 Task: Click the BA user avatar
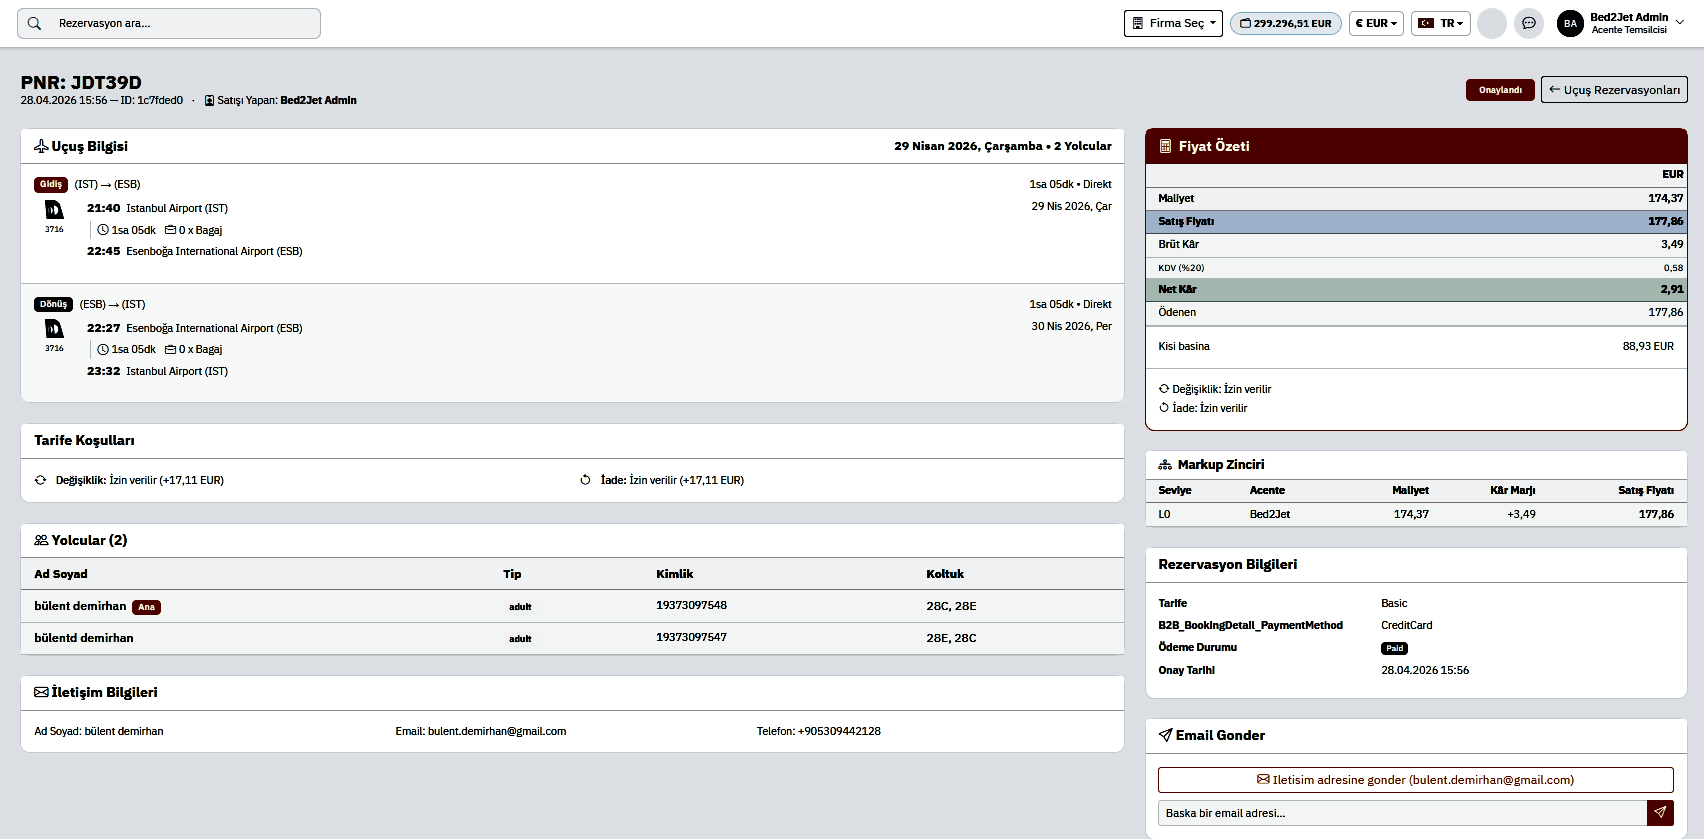(x=1570, y=23)
